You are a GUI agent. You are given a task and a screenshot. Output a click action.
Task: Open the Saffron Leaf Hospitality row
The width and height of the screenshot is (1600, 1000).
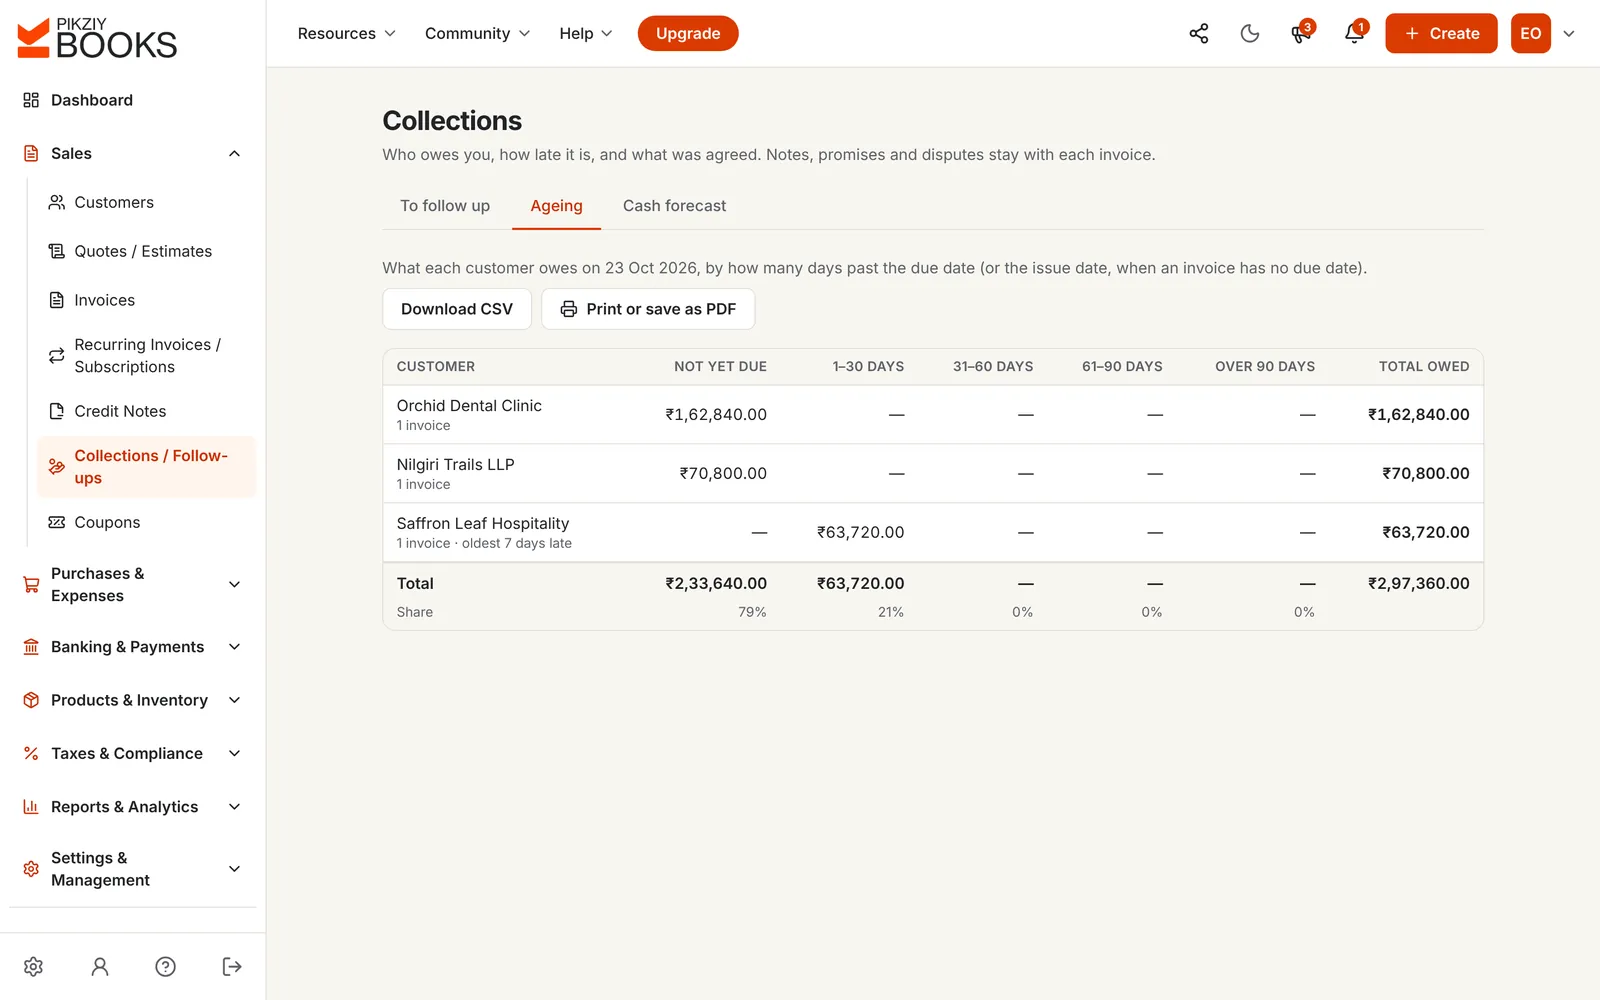point(933,532)
